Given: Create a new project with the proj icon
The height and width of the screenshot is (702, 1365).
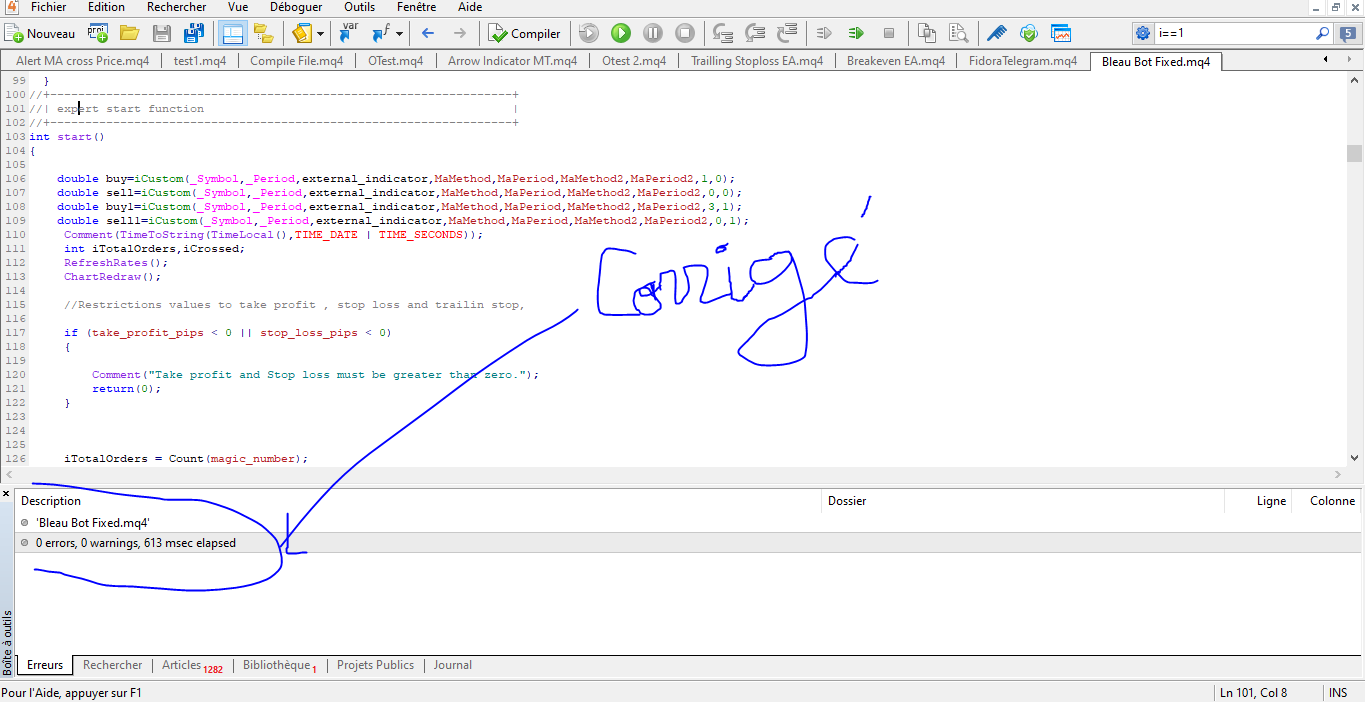Looking at the screenshot, I should click(x=98, y=33).
